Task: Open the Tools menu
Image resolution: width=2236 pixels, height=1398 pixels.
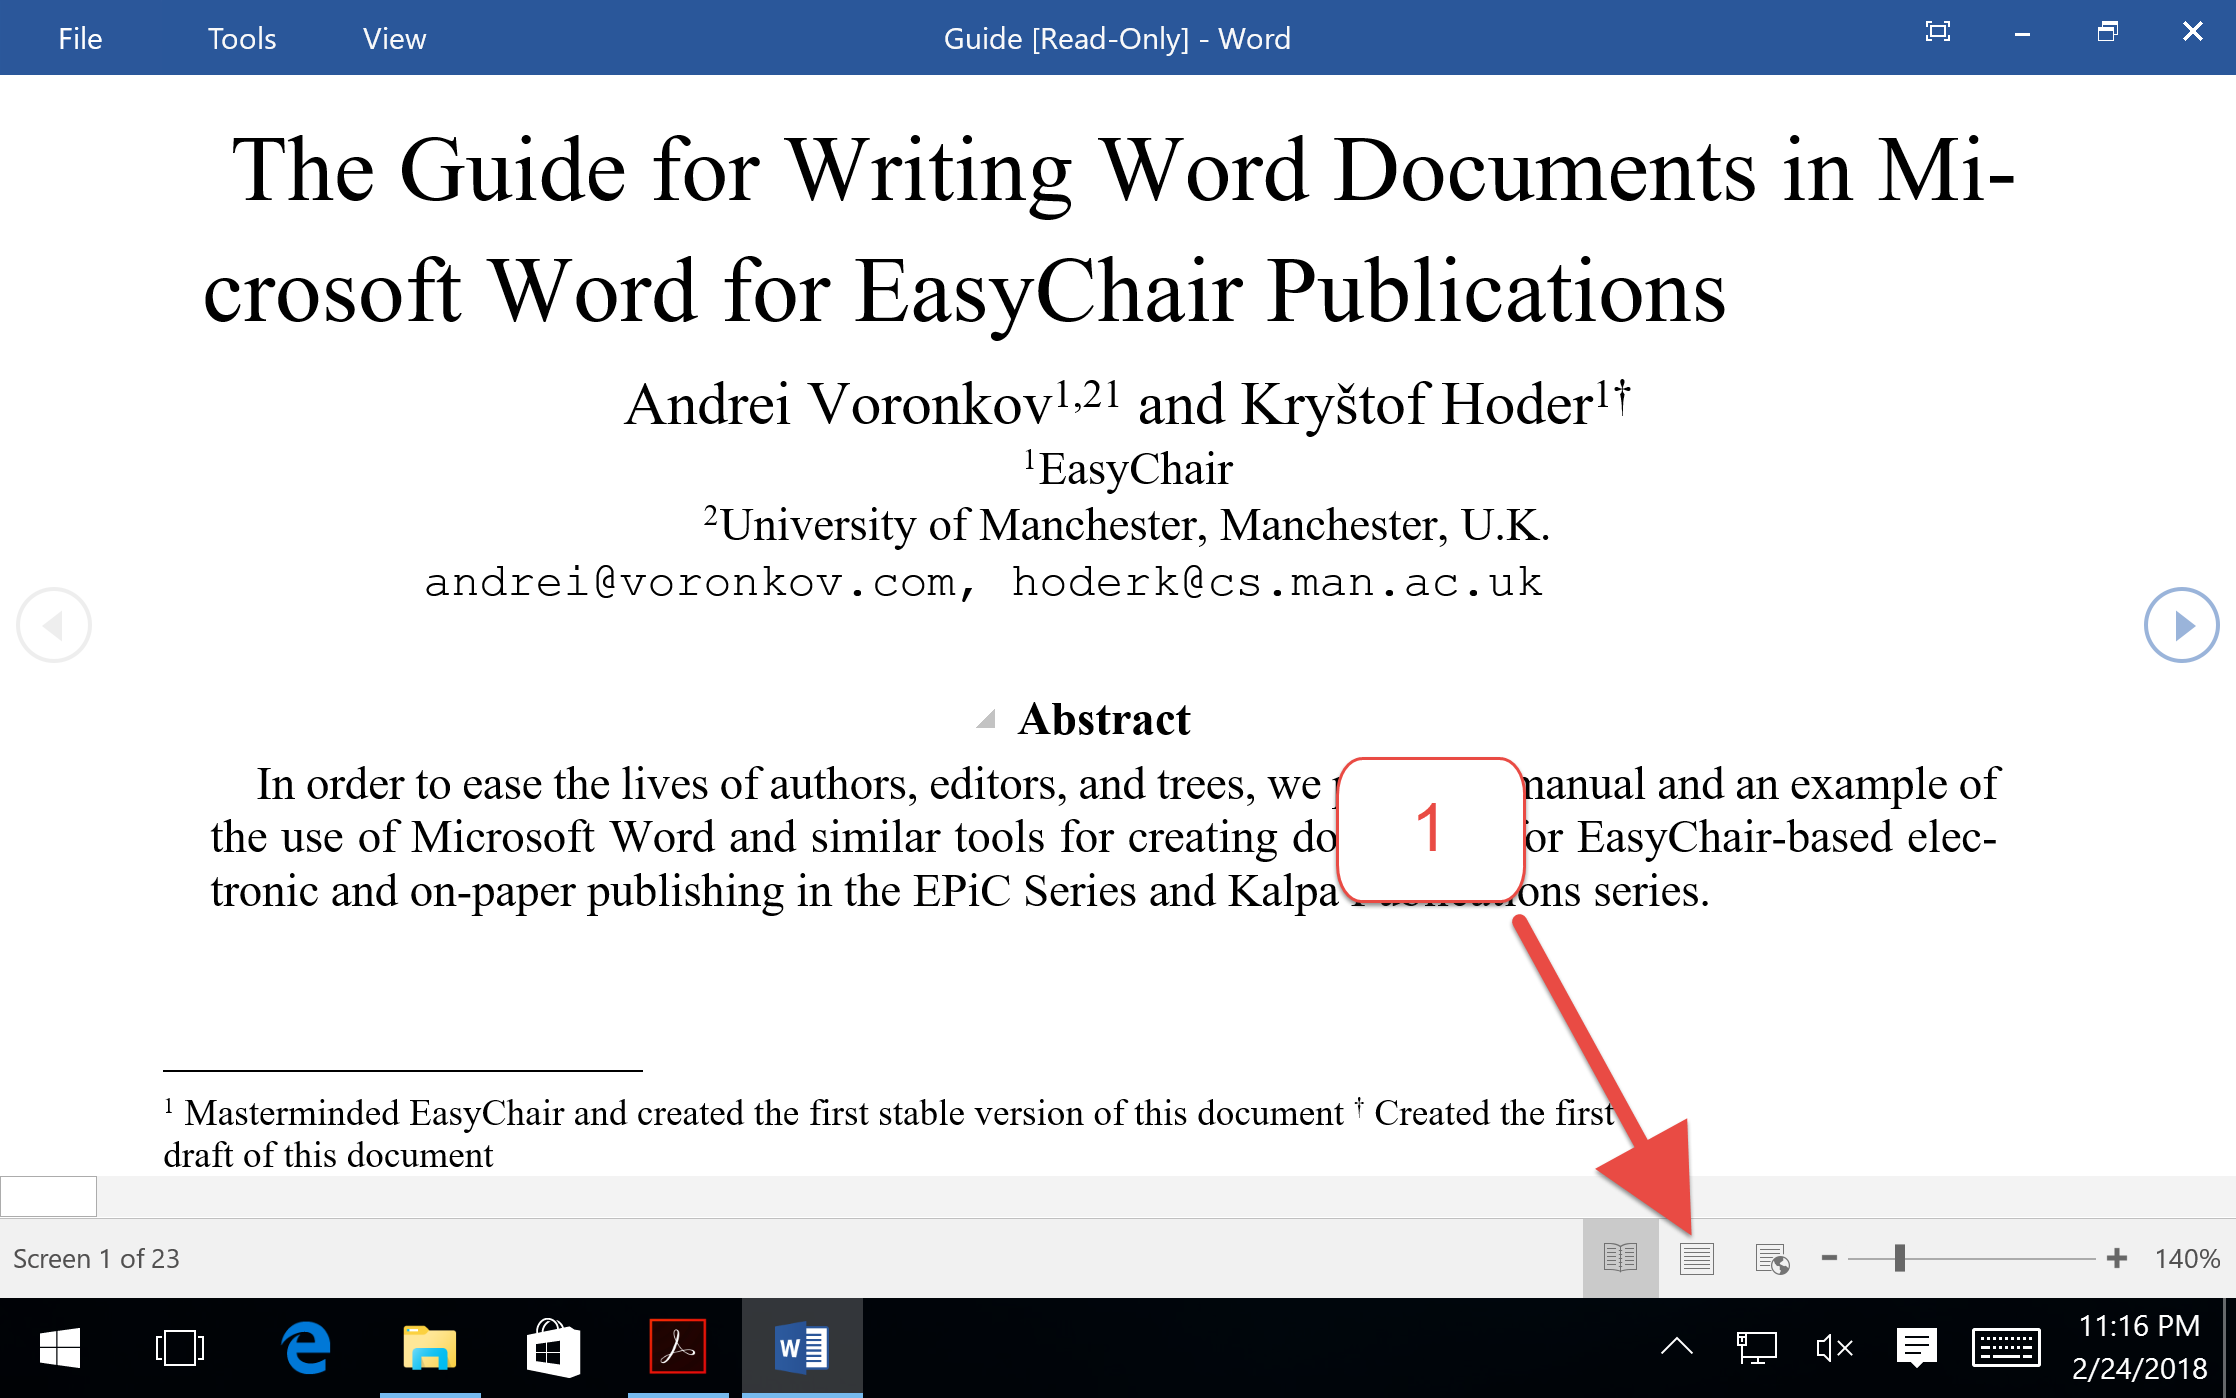Action: tap(241, 38)
